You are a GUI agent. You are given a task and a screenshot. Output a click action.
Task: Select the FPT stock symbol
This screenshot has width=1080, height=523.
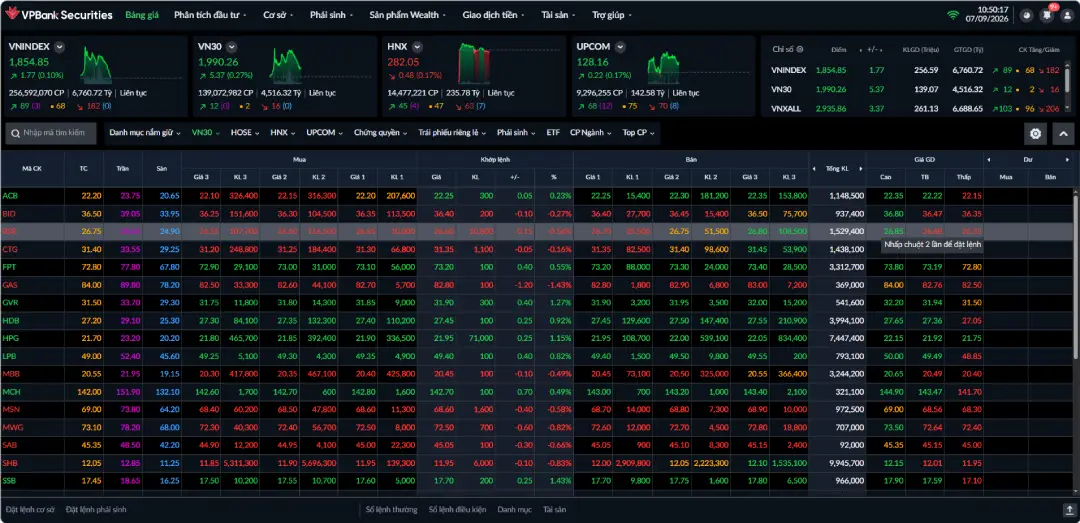[x=10, y=267]
